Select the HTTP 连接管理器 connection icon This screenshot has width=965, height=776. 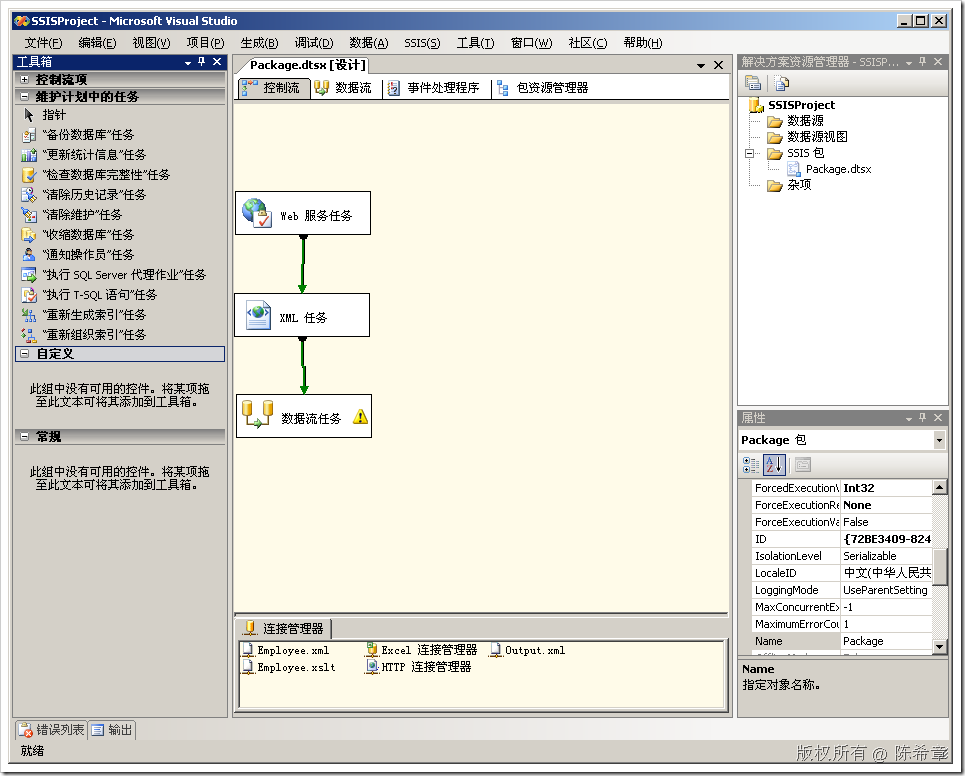tap(372, 666)
